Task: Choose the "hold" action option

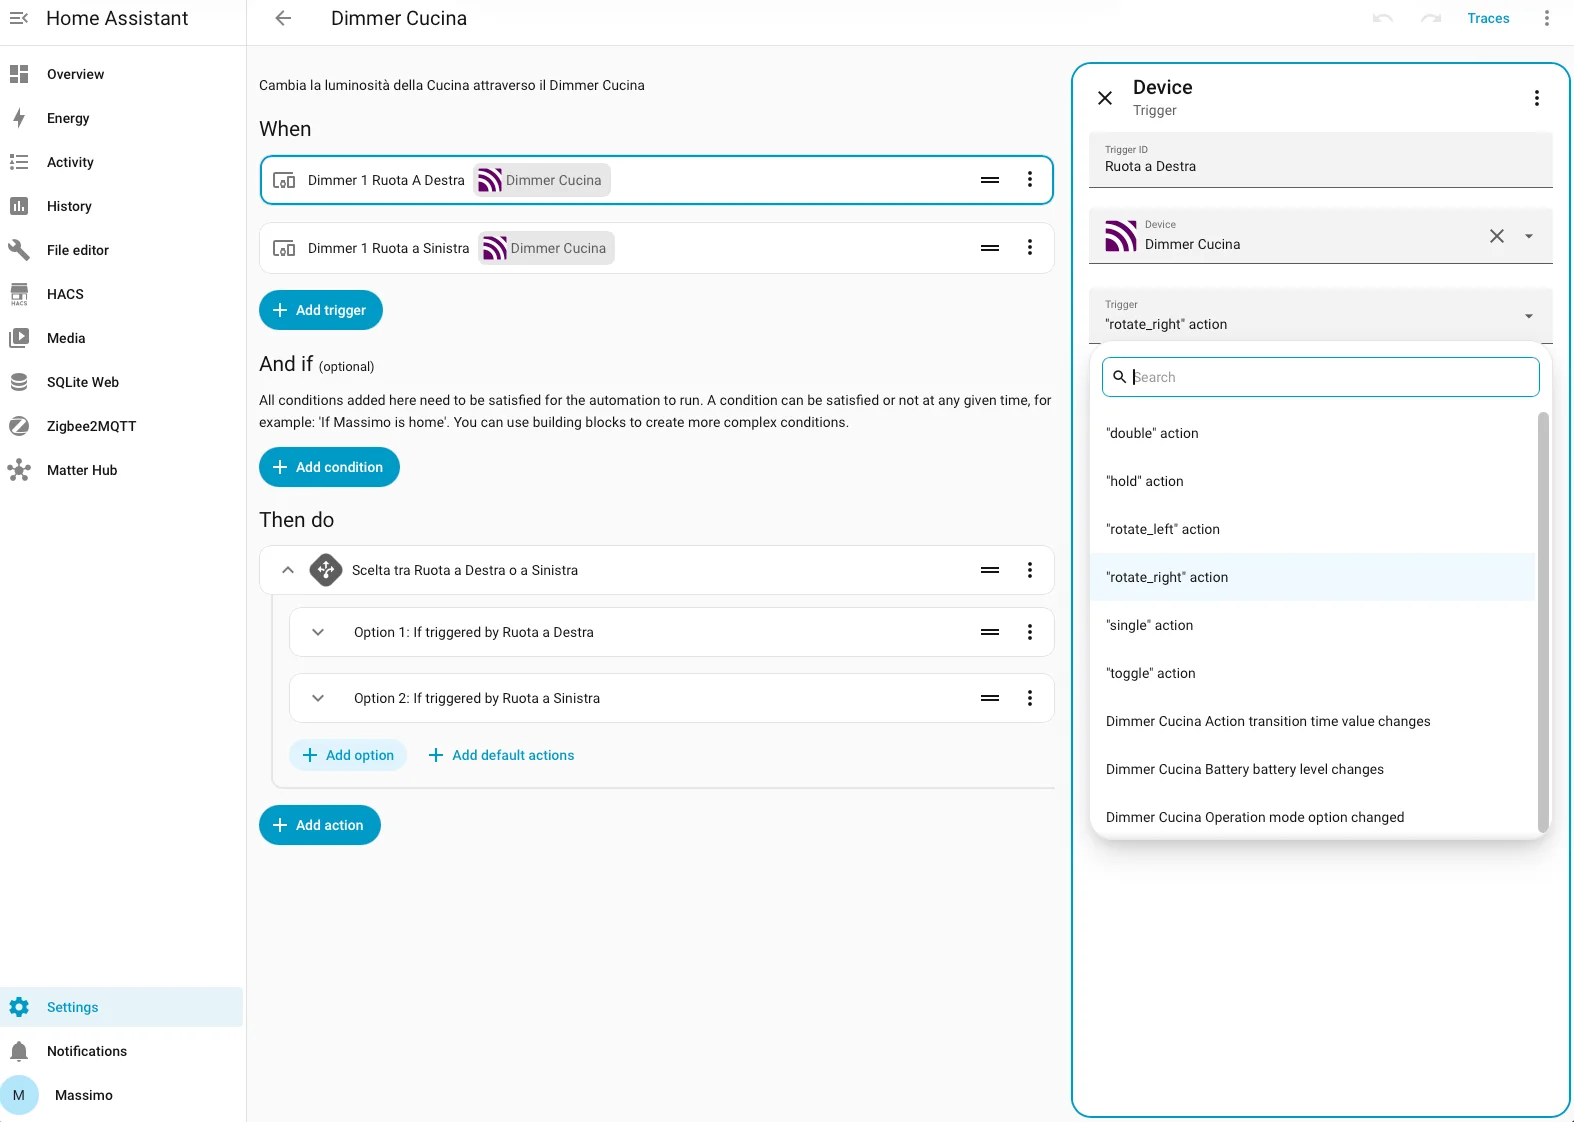Action: (x=1313, y=481)
